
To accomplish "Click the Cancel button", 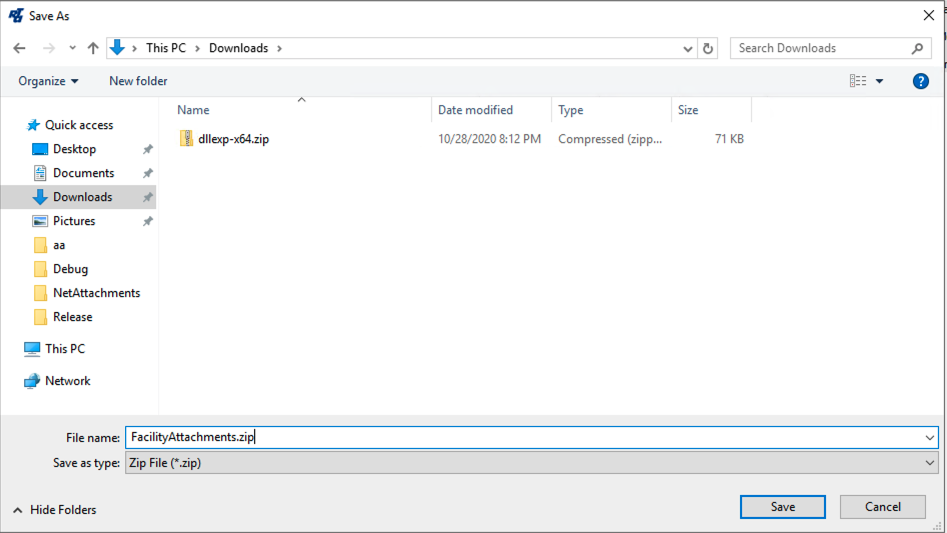I will coord(882,507).
